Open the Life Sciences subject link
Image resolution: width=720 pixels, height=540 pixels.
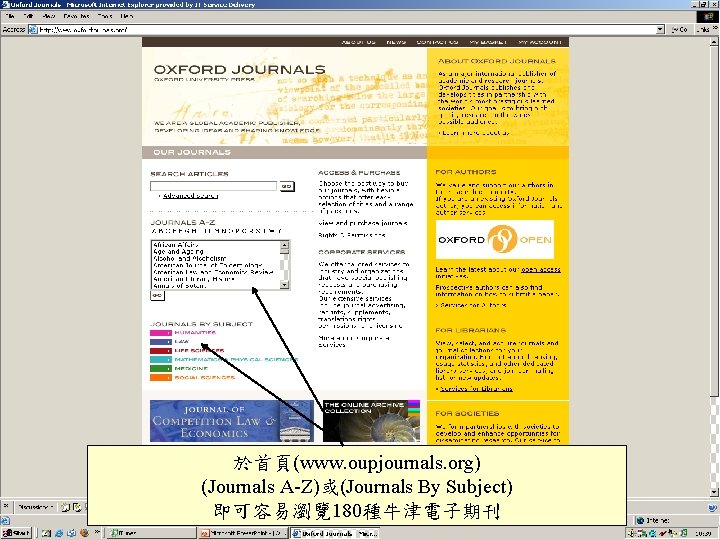point(199,351)
